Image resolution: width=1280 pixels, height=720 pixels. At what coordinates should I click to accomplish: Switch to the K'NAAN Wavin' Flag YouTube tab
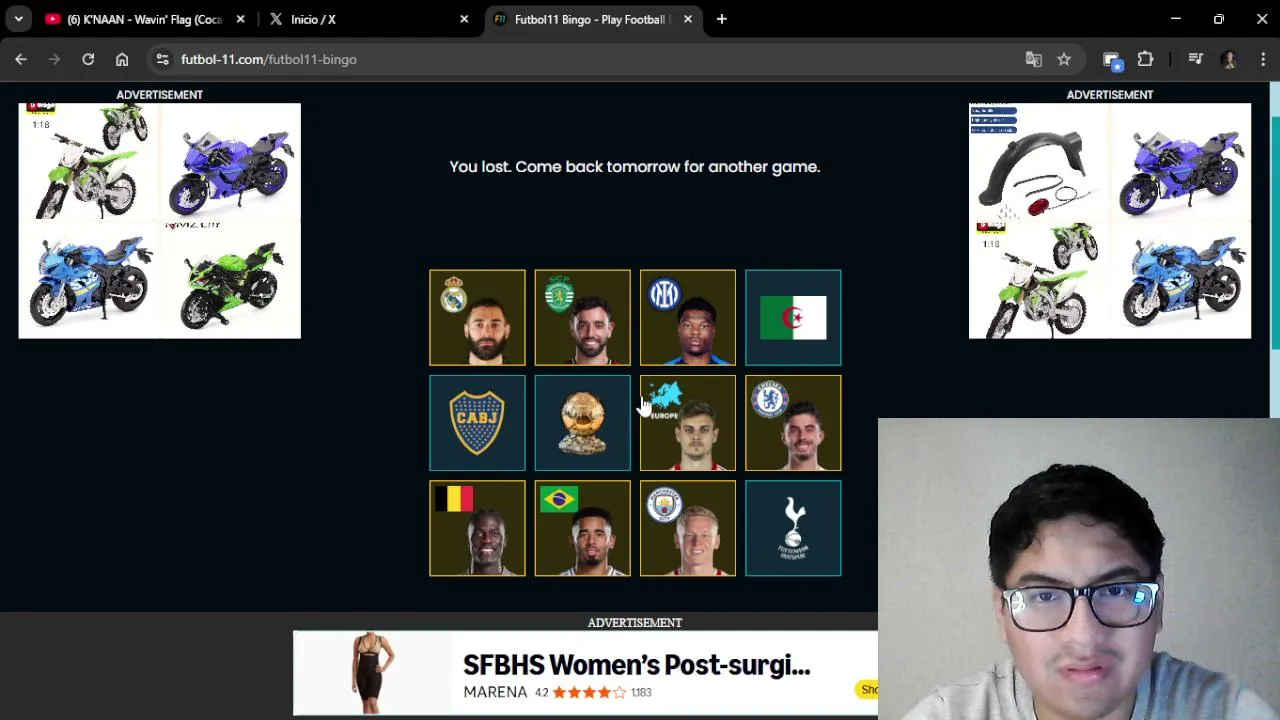145,19
